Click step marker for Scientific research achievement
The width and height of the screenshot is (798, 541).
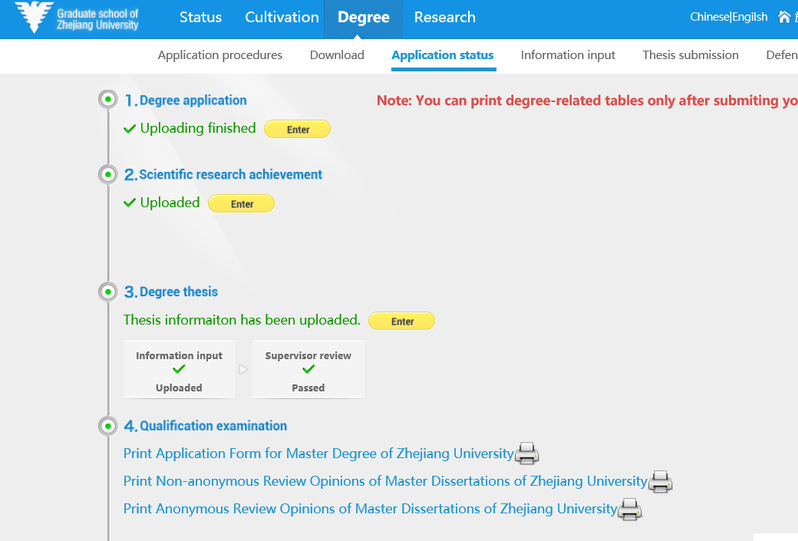(108, 175)
